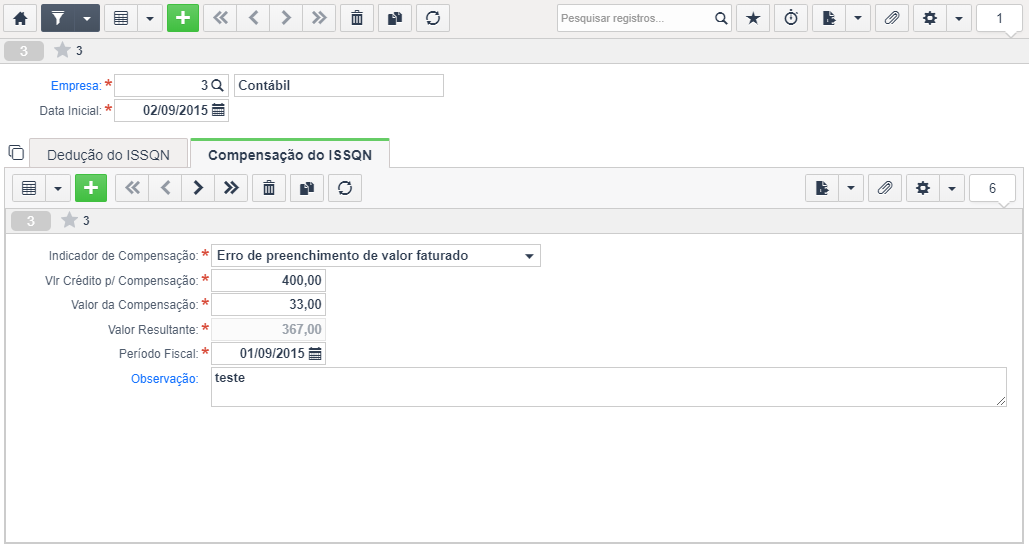Click the Observação text area with teste
1029x548 pixels.
pyautogui.click(x=608, y=387)
